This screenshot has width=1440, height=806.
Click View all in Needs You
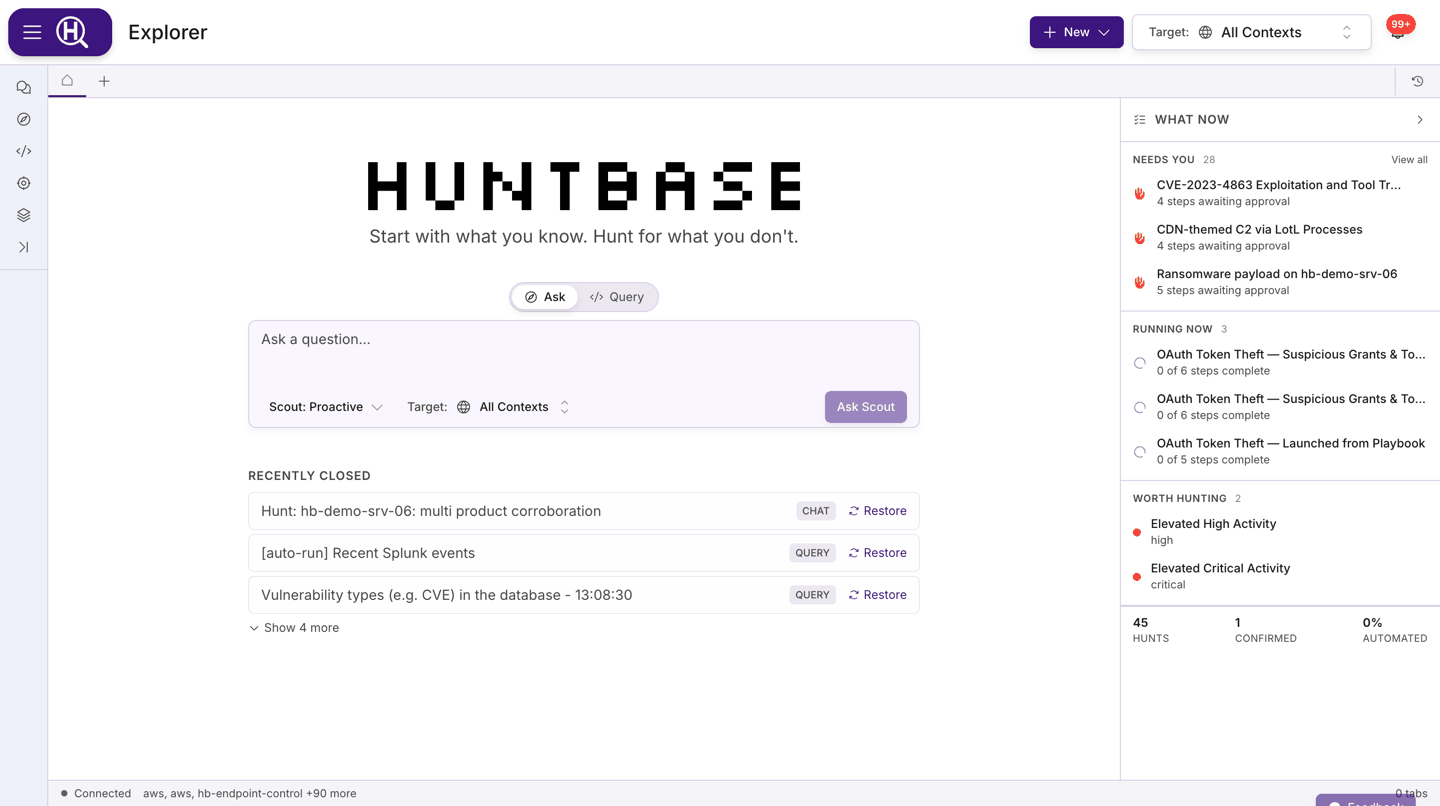(x=1409, y=160)
